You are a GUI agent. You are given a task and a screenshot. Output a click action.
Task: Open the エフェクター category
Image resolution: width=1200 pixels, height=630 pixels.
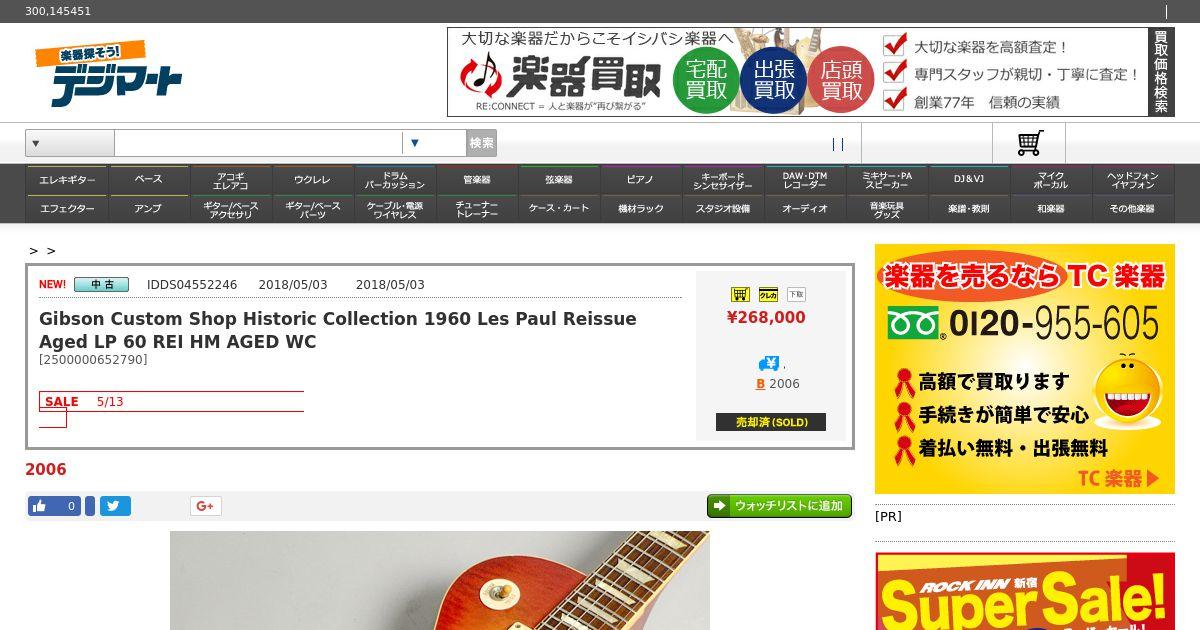tap(67, 209)
